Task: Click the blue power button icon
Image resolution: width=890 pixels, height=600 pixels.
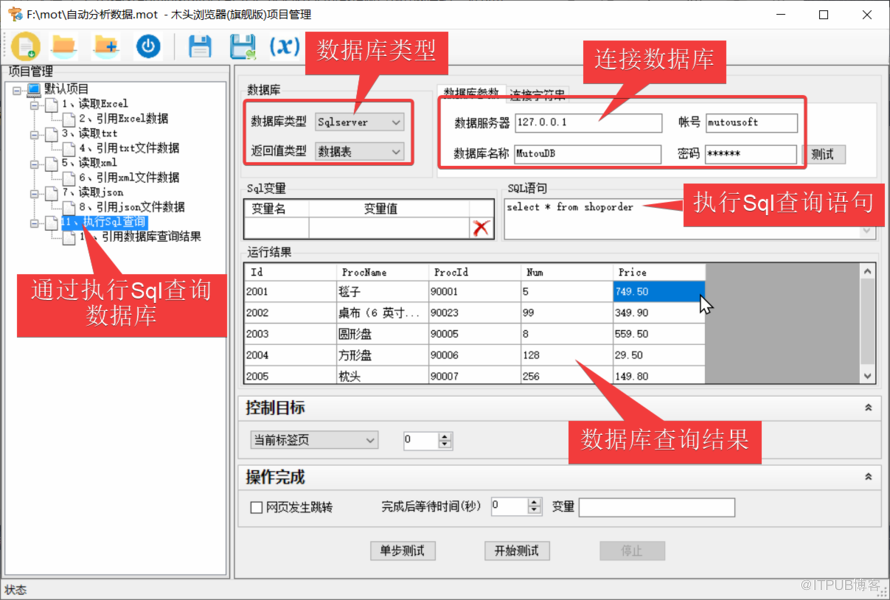Action: tap(148, 45)
